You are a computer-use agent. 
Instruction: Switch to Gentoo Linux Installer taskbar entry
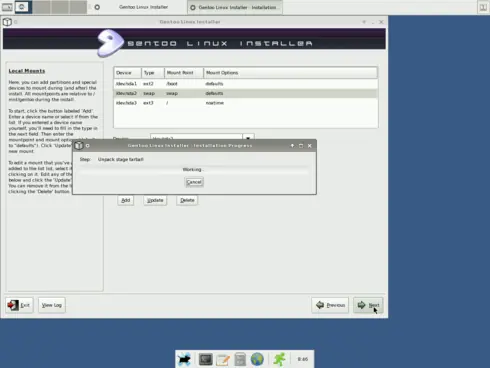pos(139,7)
